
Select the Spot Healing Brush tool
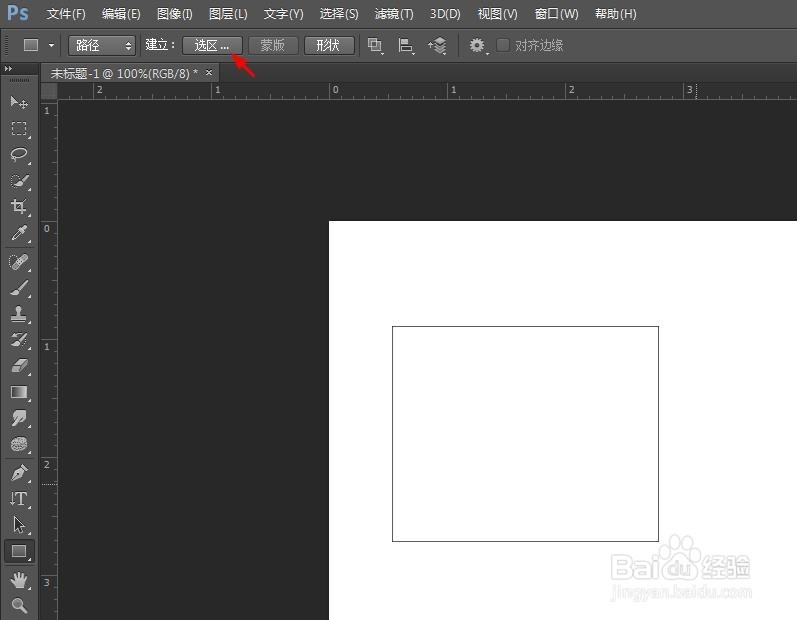[19, 262]
